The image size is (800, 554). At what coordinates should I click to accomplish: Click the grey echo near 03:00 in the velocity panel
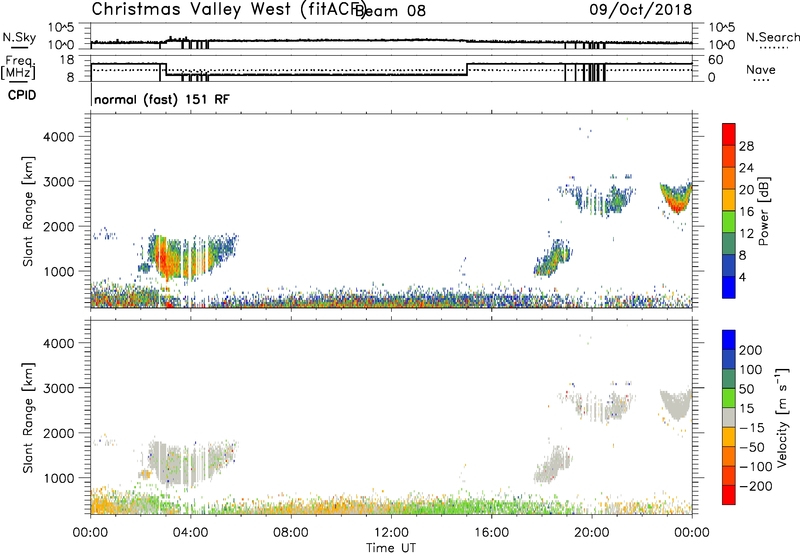pos(164,463)
